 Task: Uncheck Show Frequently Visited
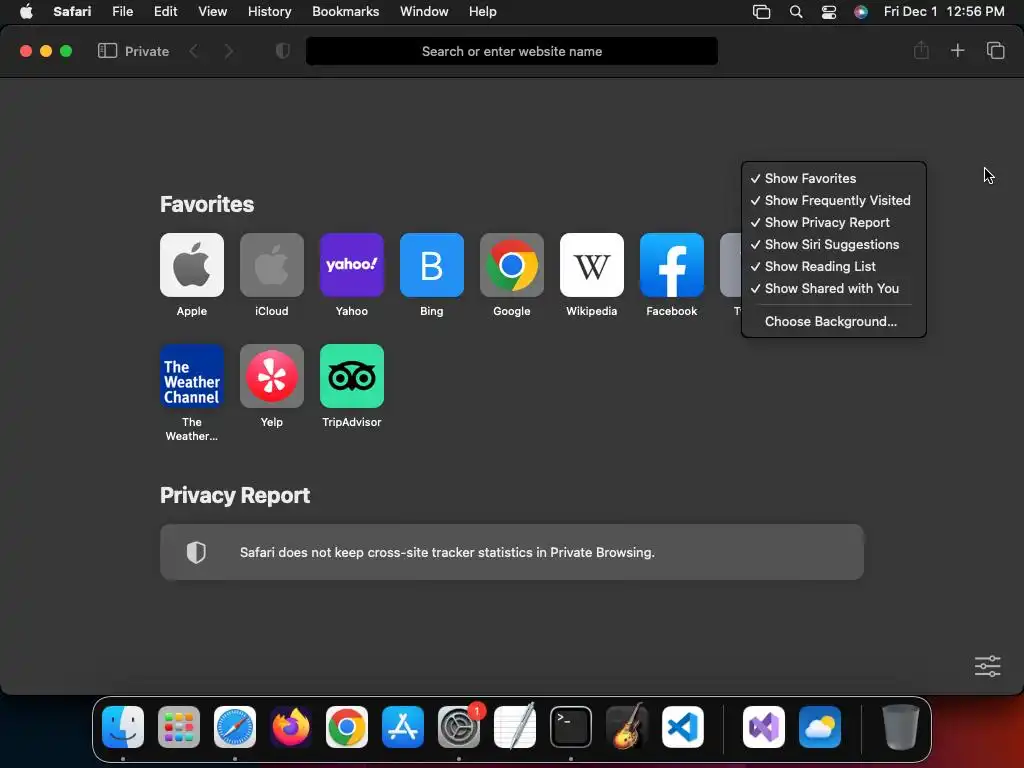(834, 200)
